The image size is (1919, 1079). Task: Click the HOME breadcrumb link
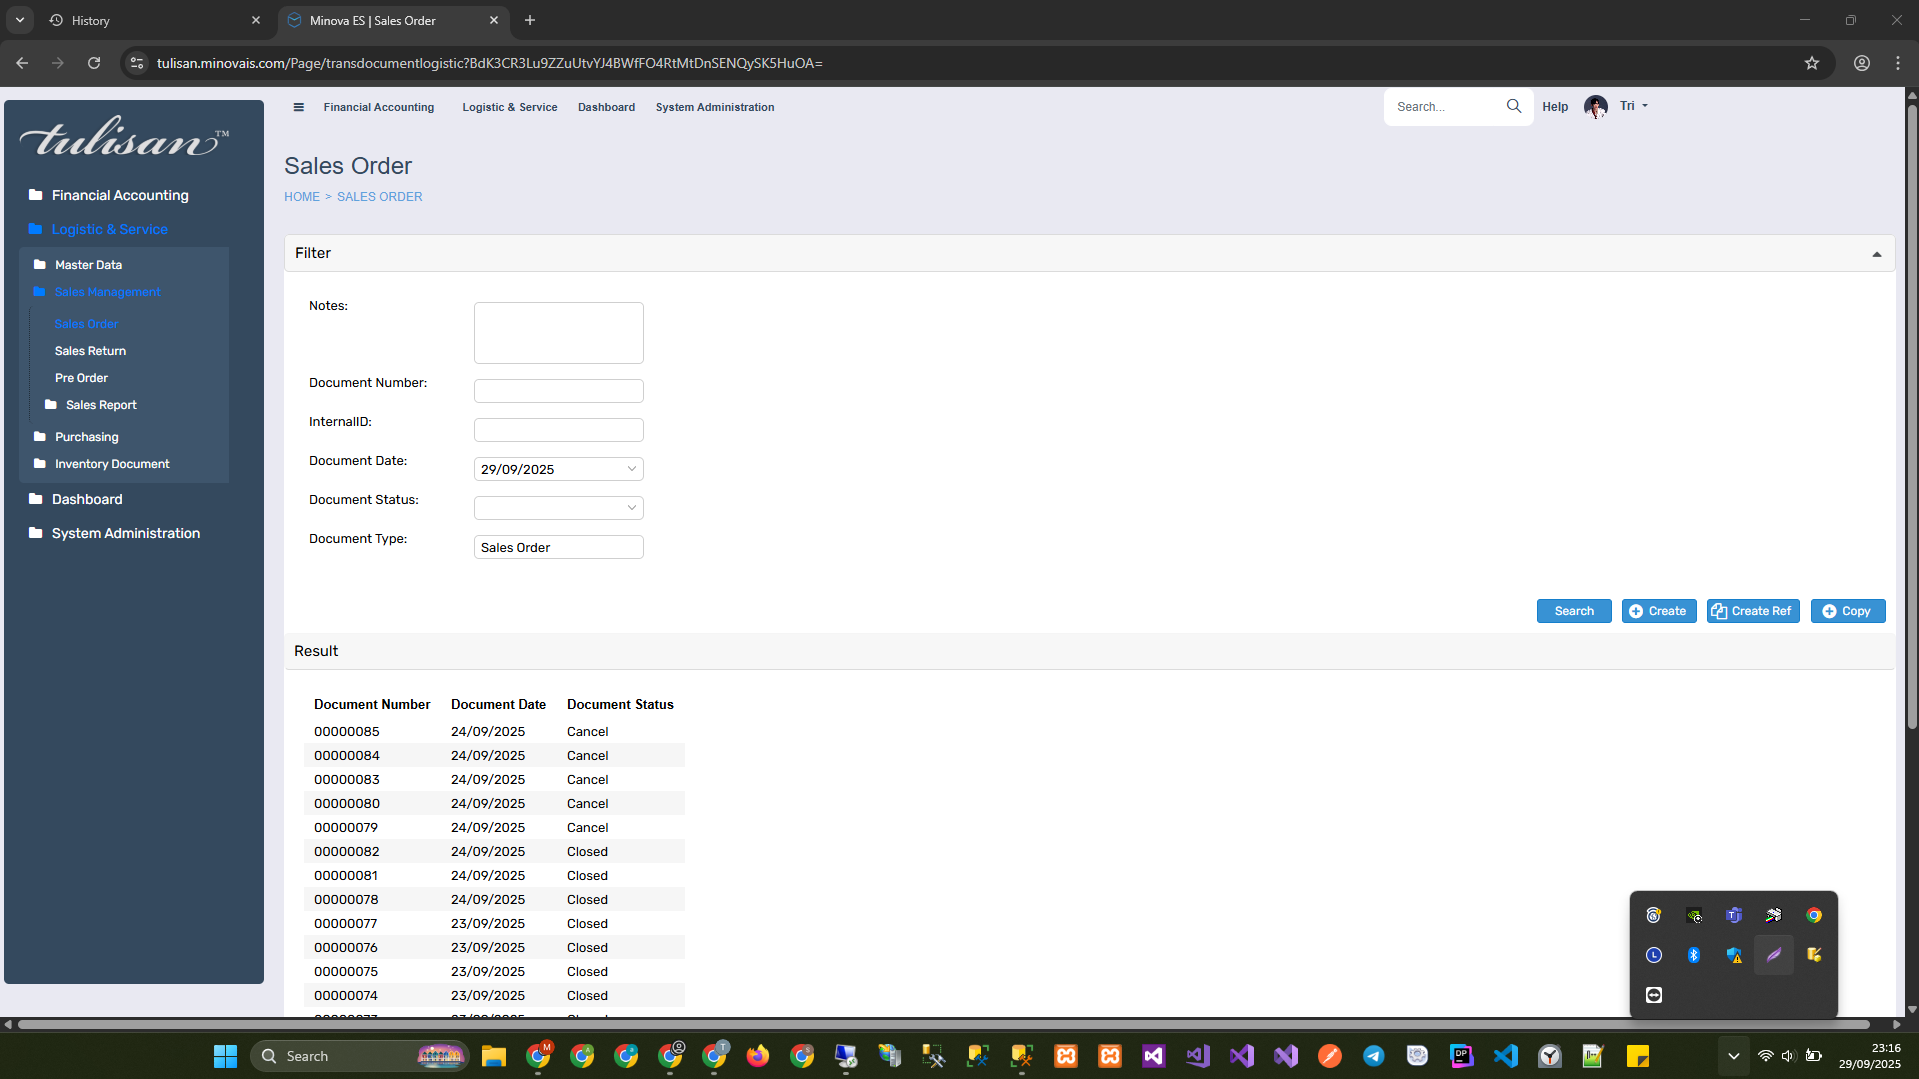(x=301, y=197)
